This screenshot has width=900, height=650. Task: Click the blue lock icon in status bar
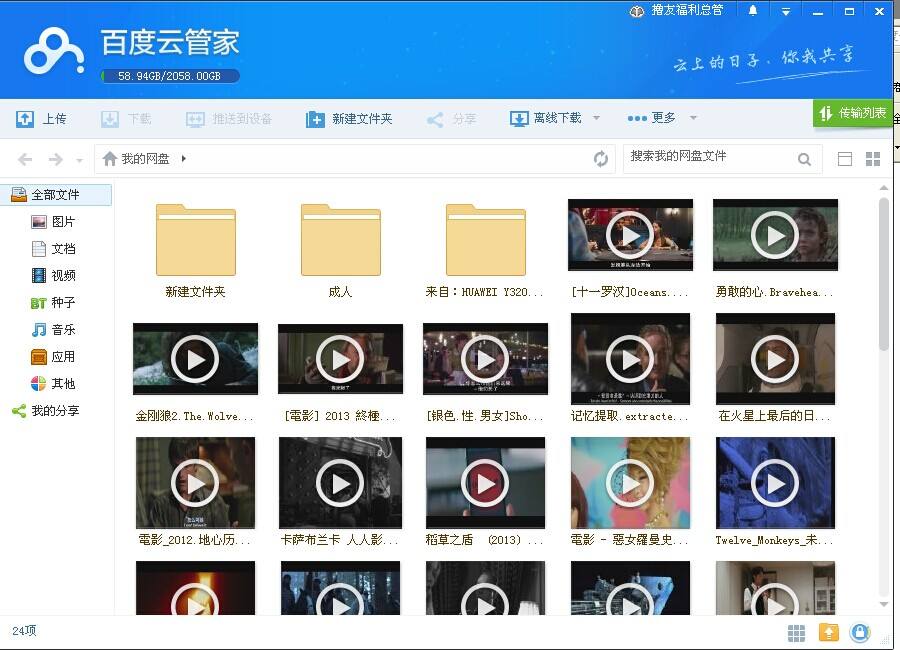(859, 632)
